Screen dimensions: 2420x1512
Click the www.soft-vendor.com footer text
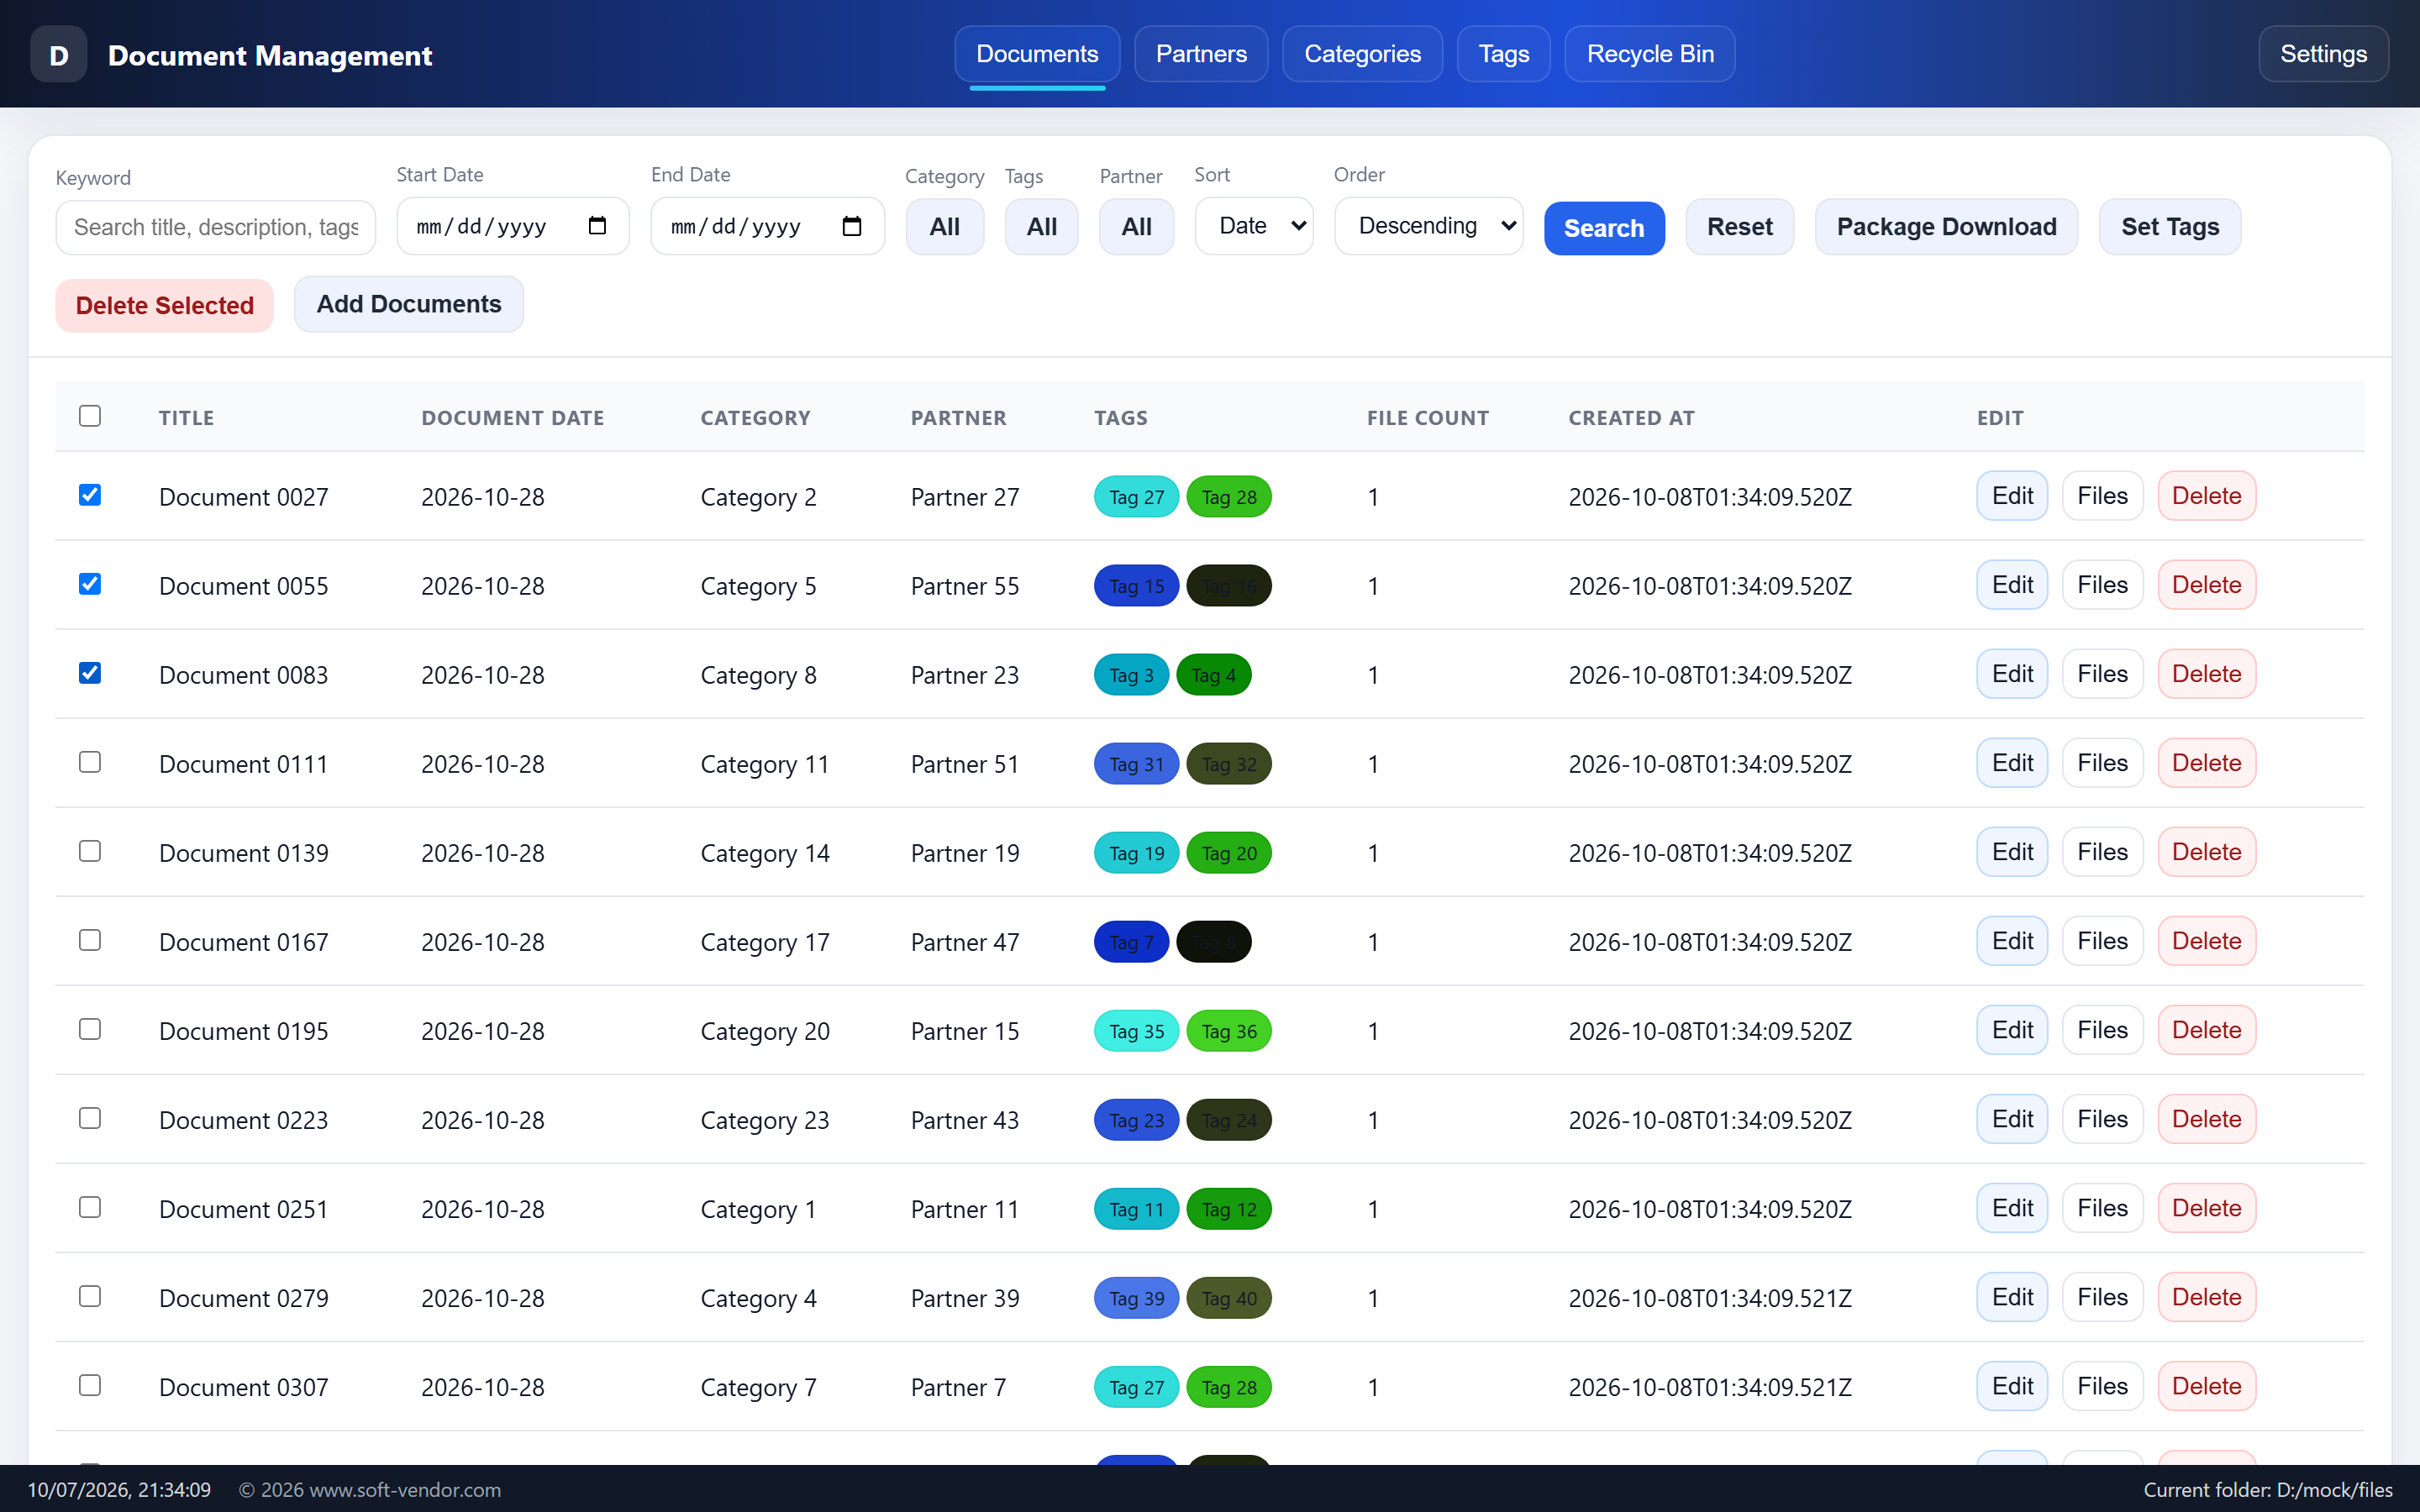(x=405, y=1490)
